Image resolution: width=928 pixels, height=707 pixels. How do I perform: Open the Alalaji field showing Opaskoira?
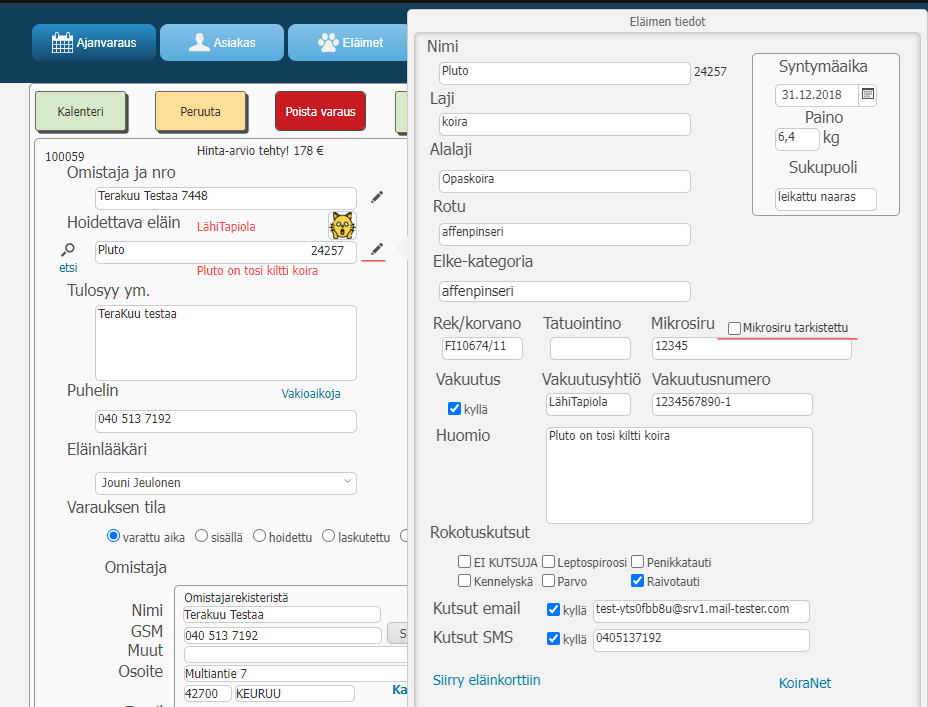[565, 180]
